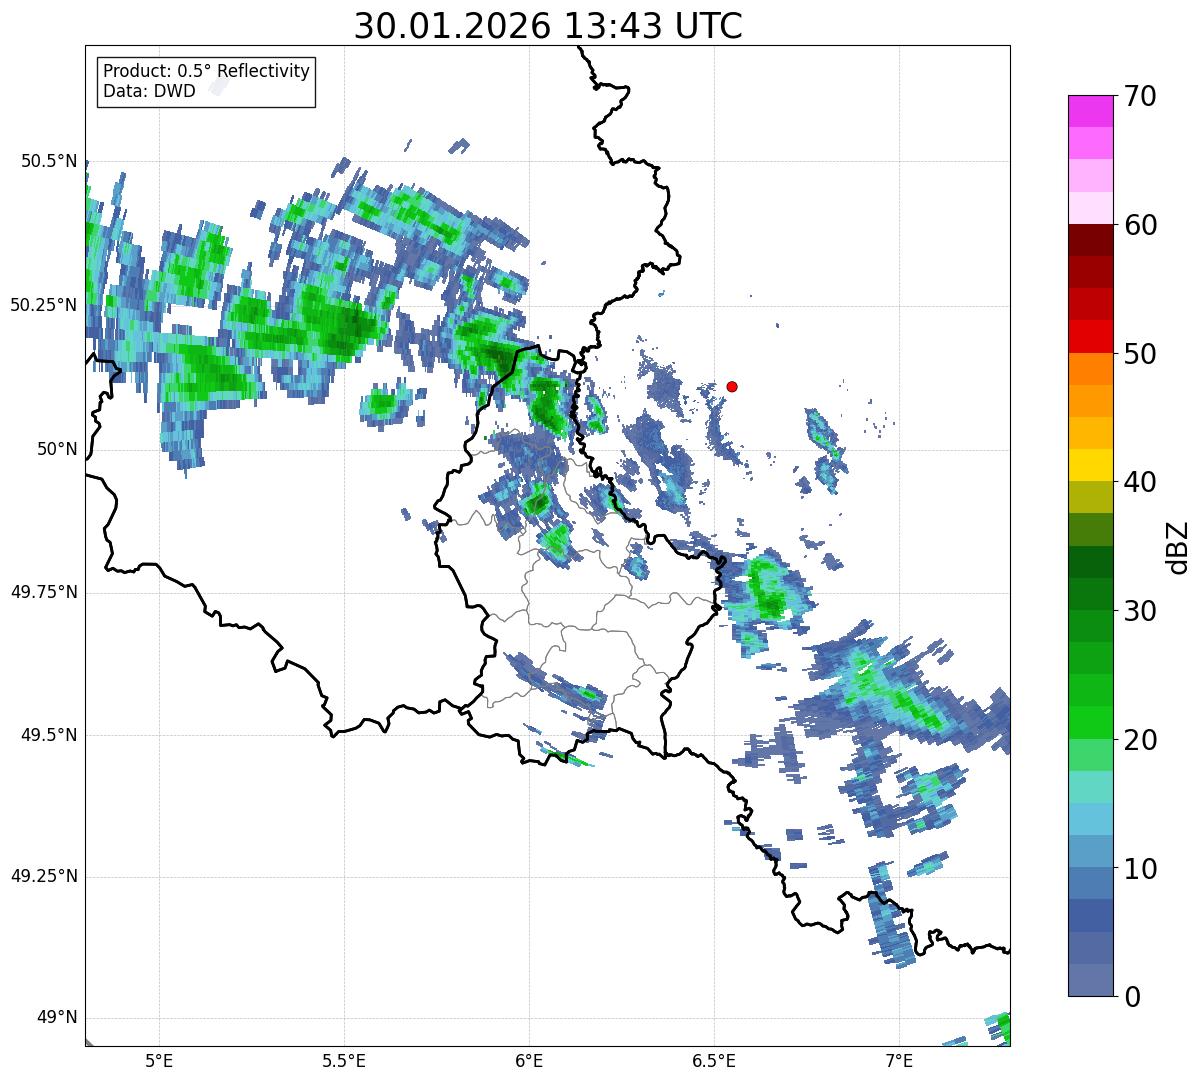Click the 5°E longitude label
The image size is (1202, 1081).
159,1061
